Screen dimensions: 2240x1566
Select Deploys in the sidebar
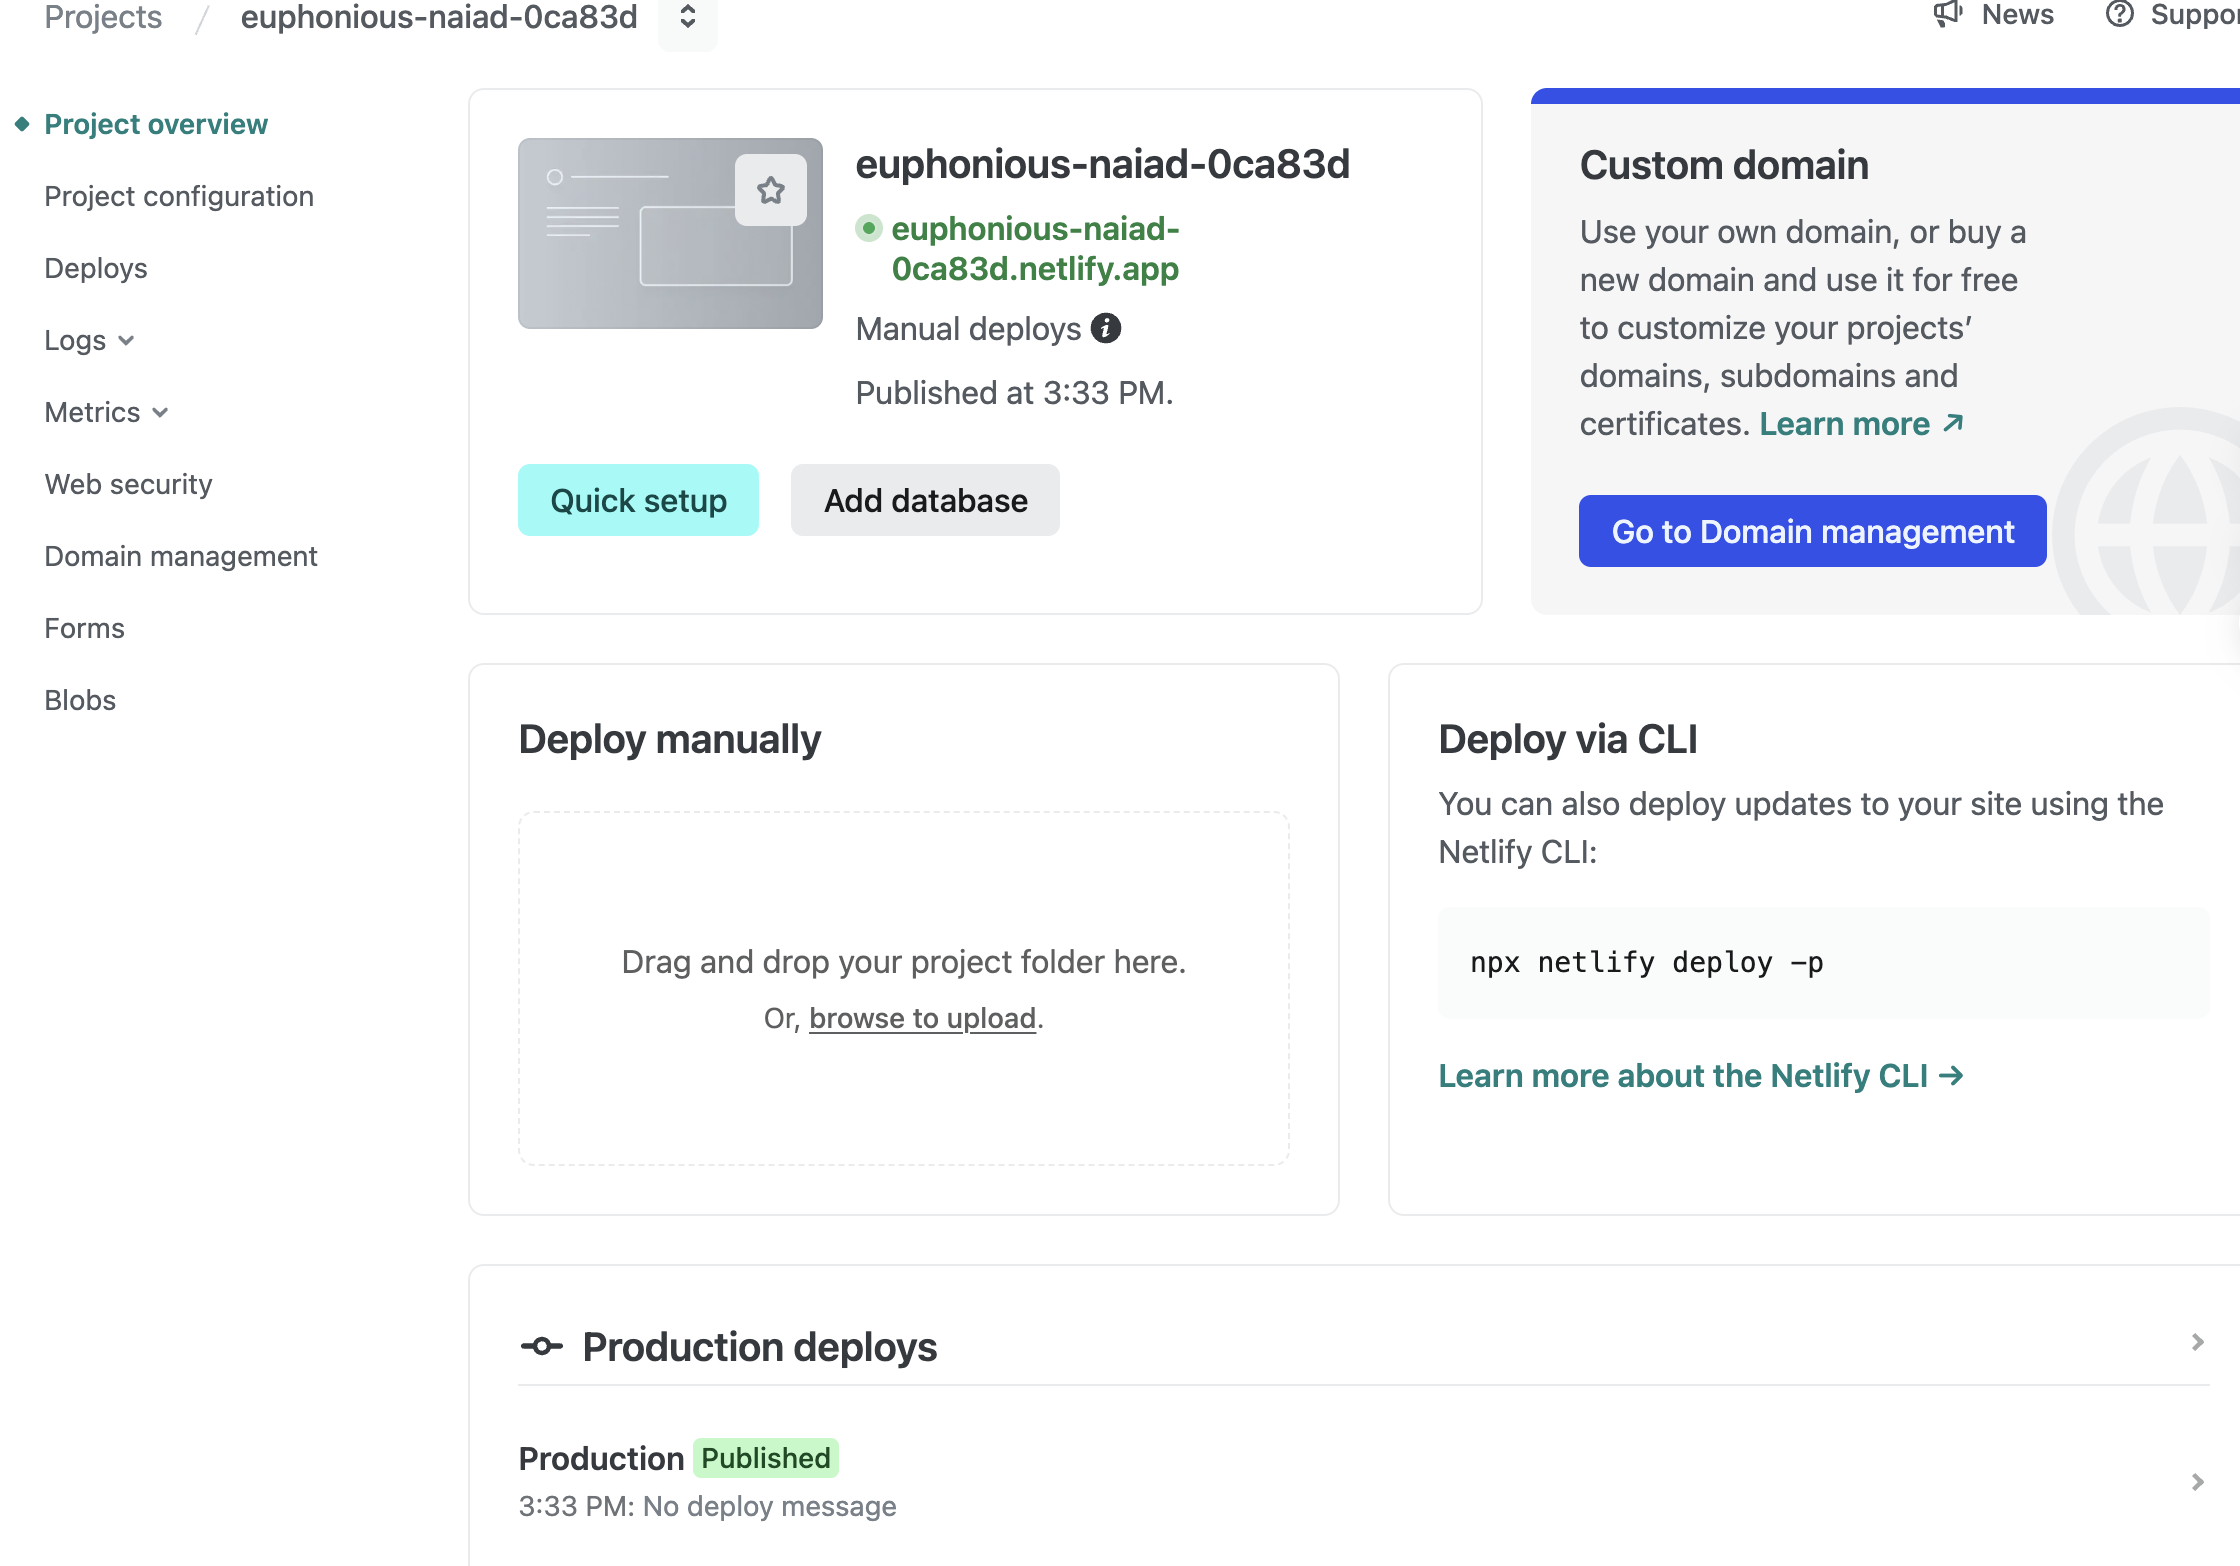[96, 268]
